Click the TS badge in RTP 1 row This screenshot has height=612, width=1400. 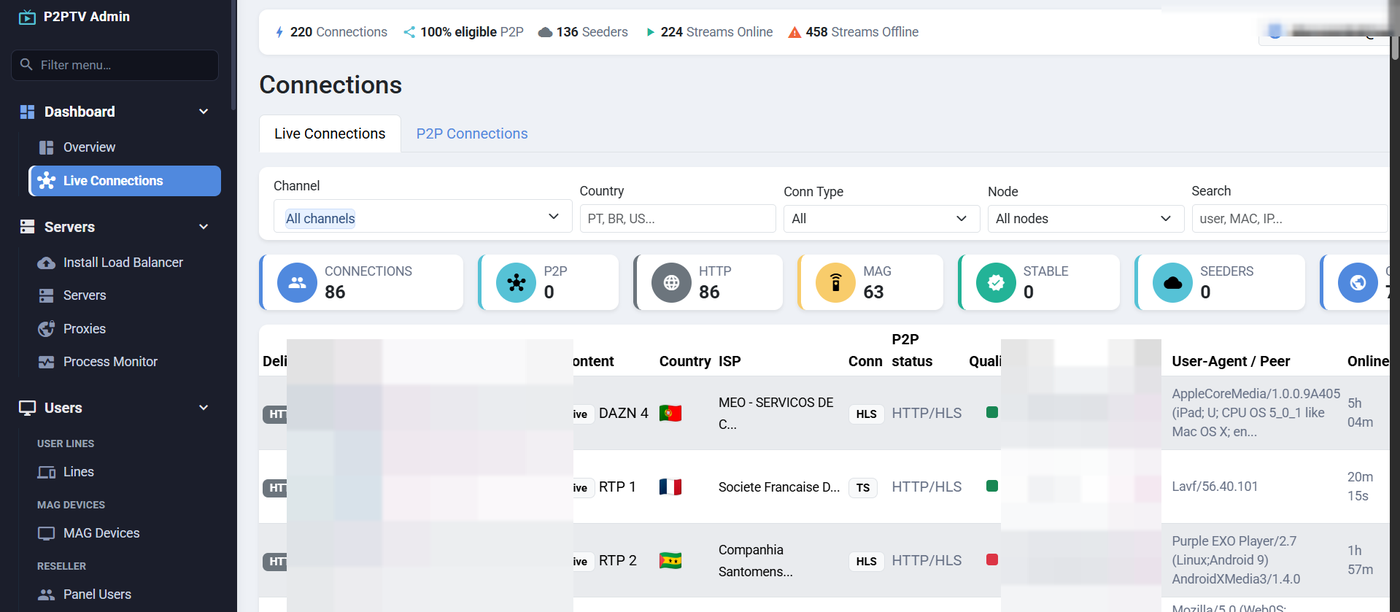pos(862,488)
